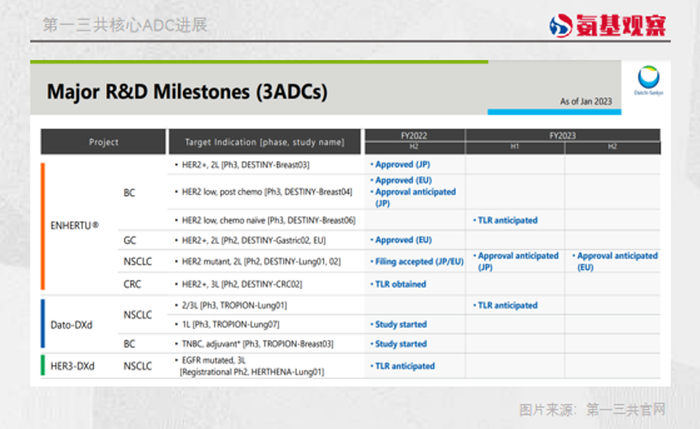Click TLR anticipated in HERTHENA-Lung01 row
The width and height of the screenshot is (700, 429).
(x=403, y=366)
